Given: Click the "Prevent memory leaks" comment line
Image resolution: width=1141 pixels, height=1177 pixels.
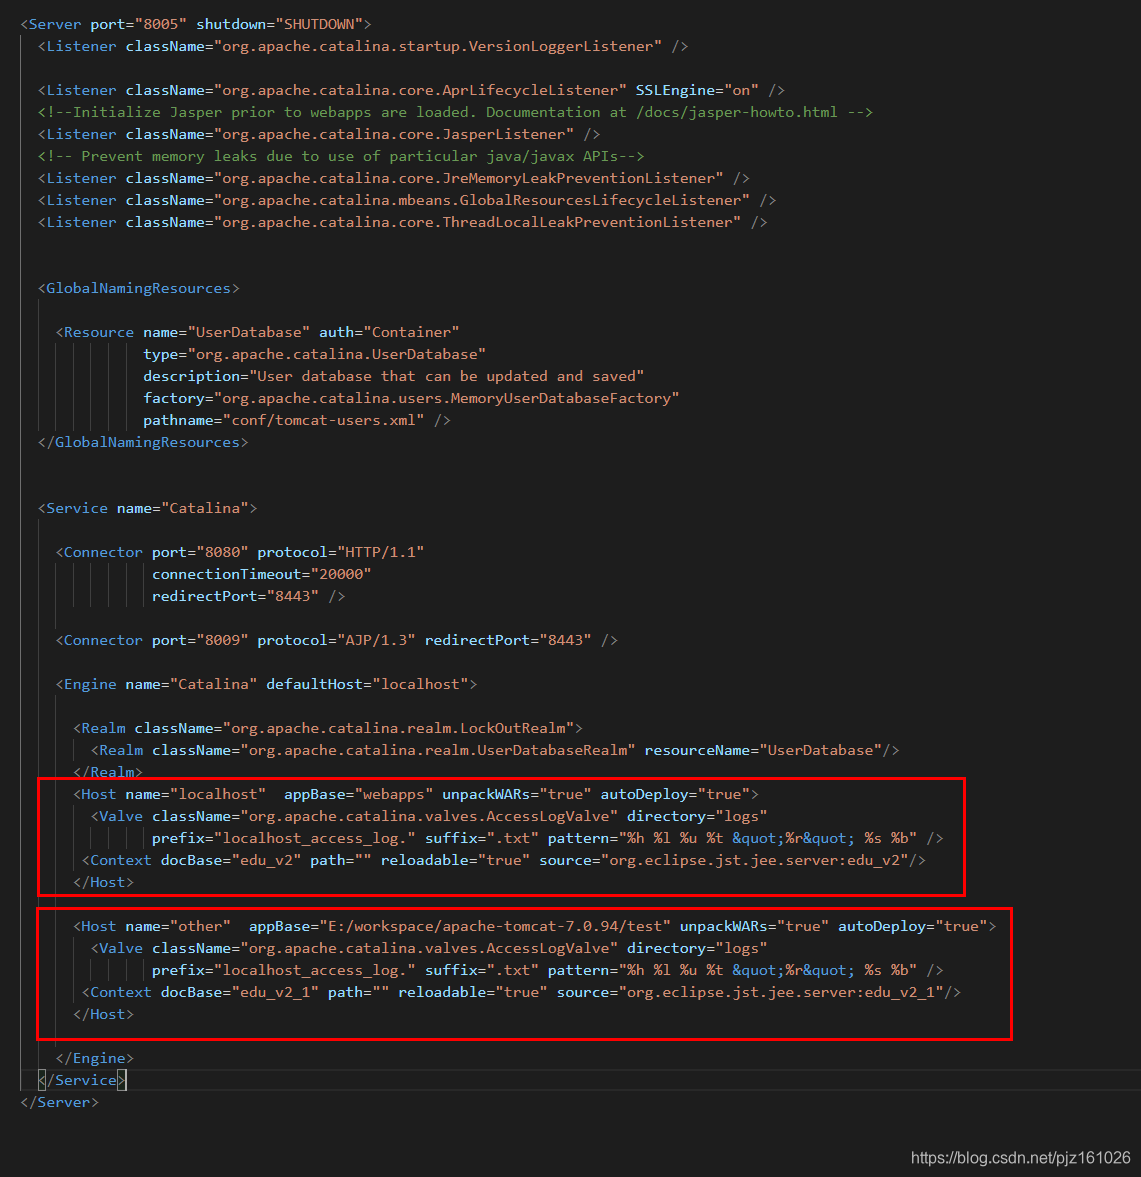Looking at the screenshot, I should 341,156.
